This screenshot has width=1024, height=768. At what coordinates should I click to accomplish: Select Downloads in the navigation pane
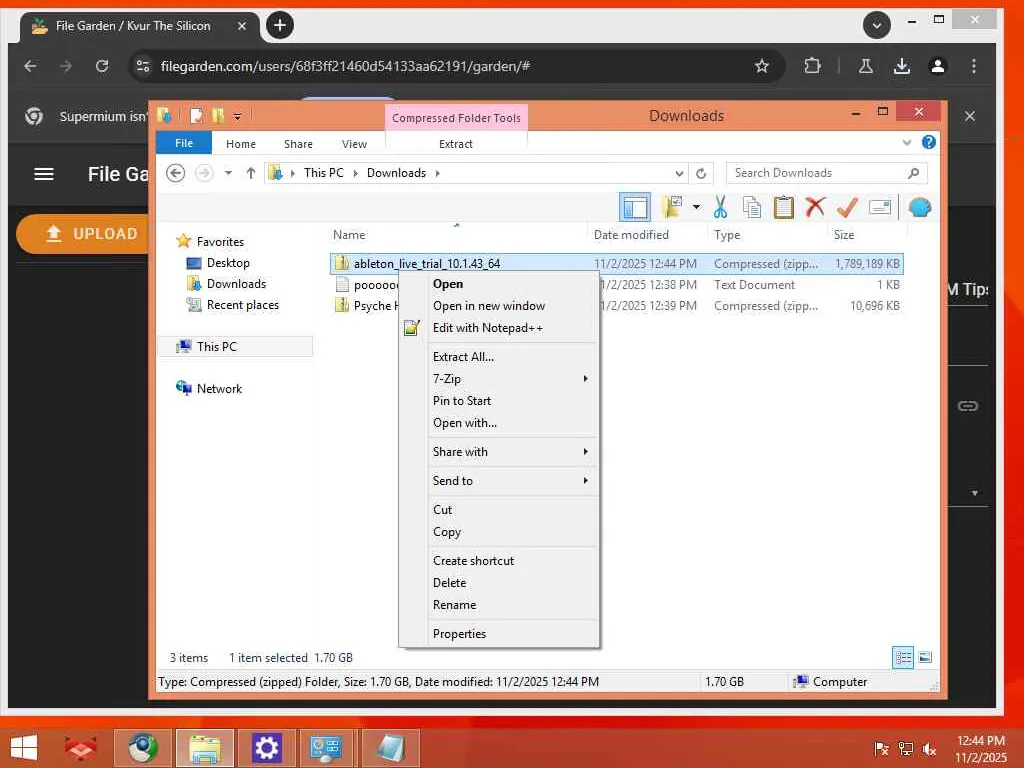tap(236, 283)
